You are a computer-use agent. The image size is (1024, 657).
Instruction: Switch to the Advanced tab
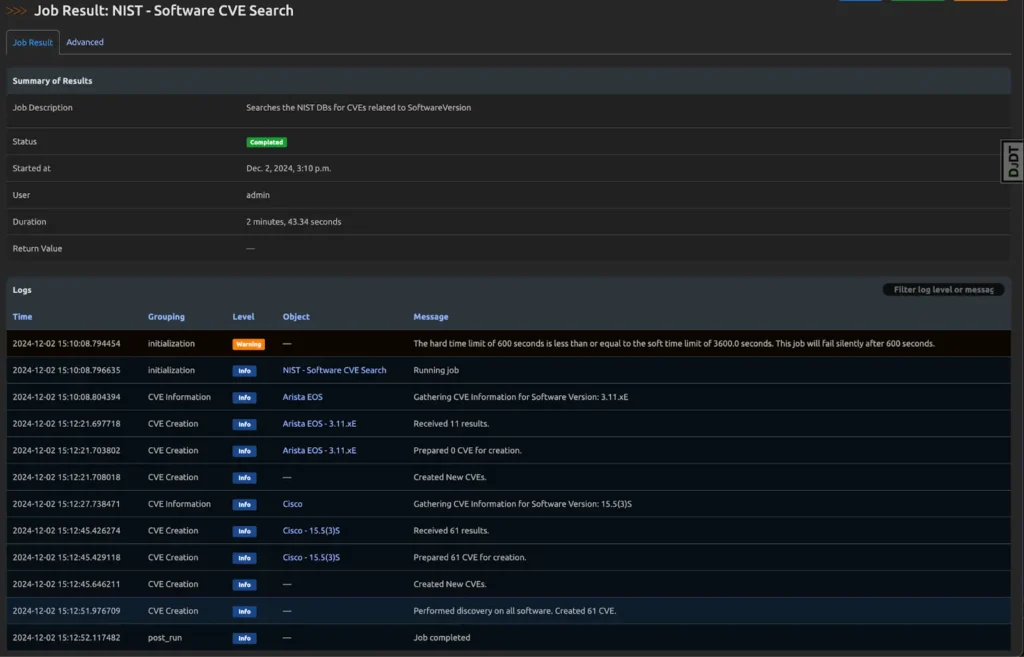pyautogui.click(x=85, y=43)
